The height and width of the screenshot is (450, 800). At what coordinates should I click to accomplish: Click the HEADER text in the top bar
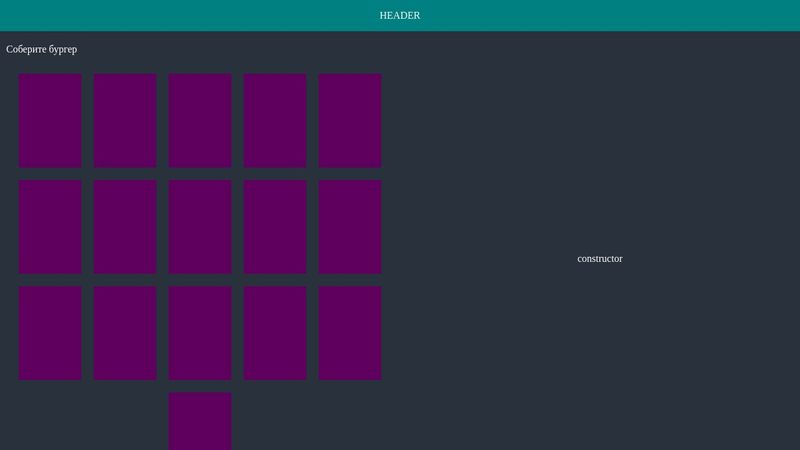pyautogui.click(x=400, y=15)
